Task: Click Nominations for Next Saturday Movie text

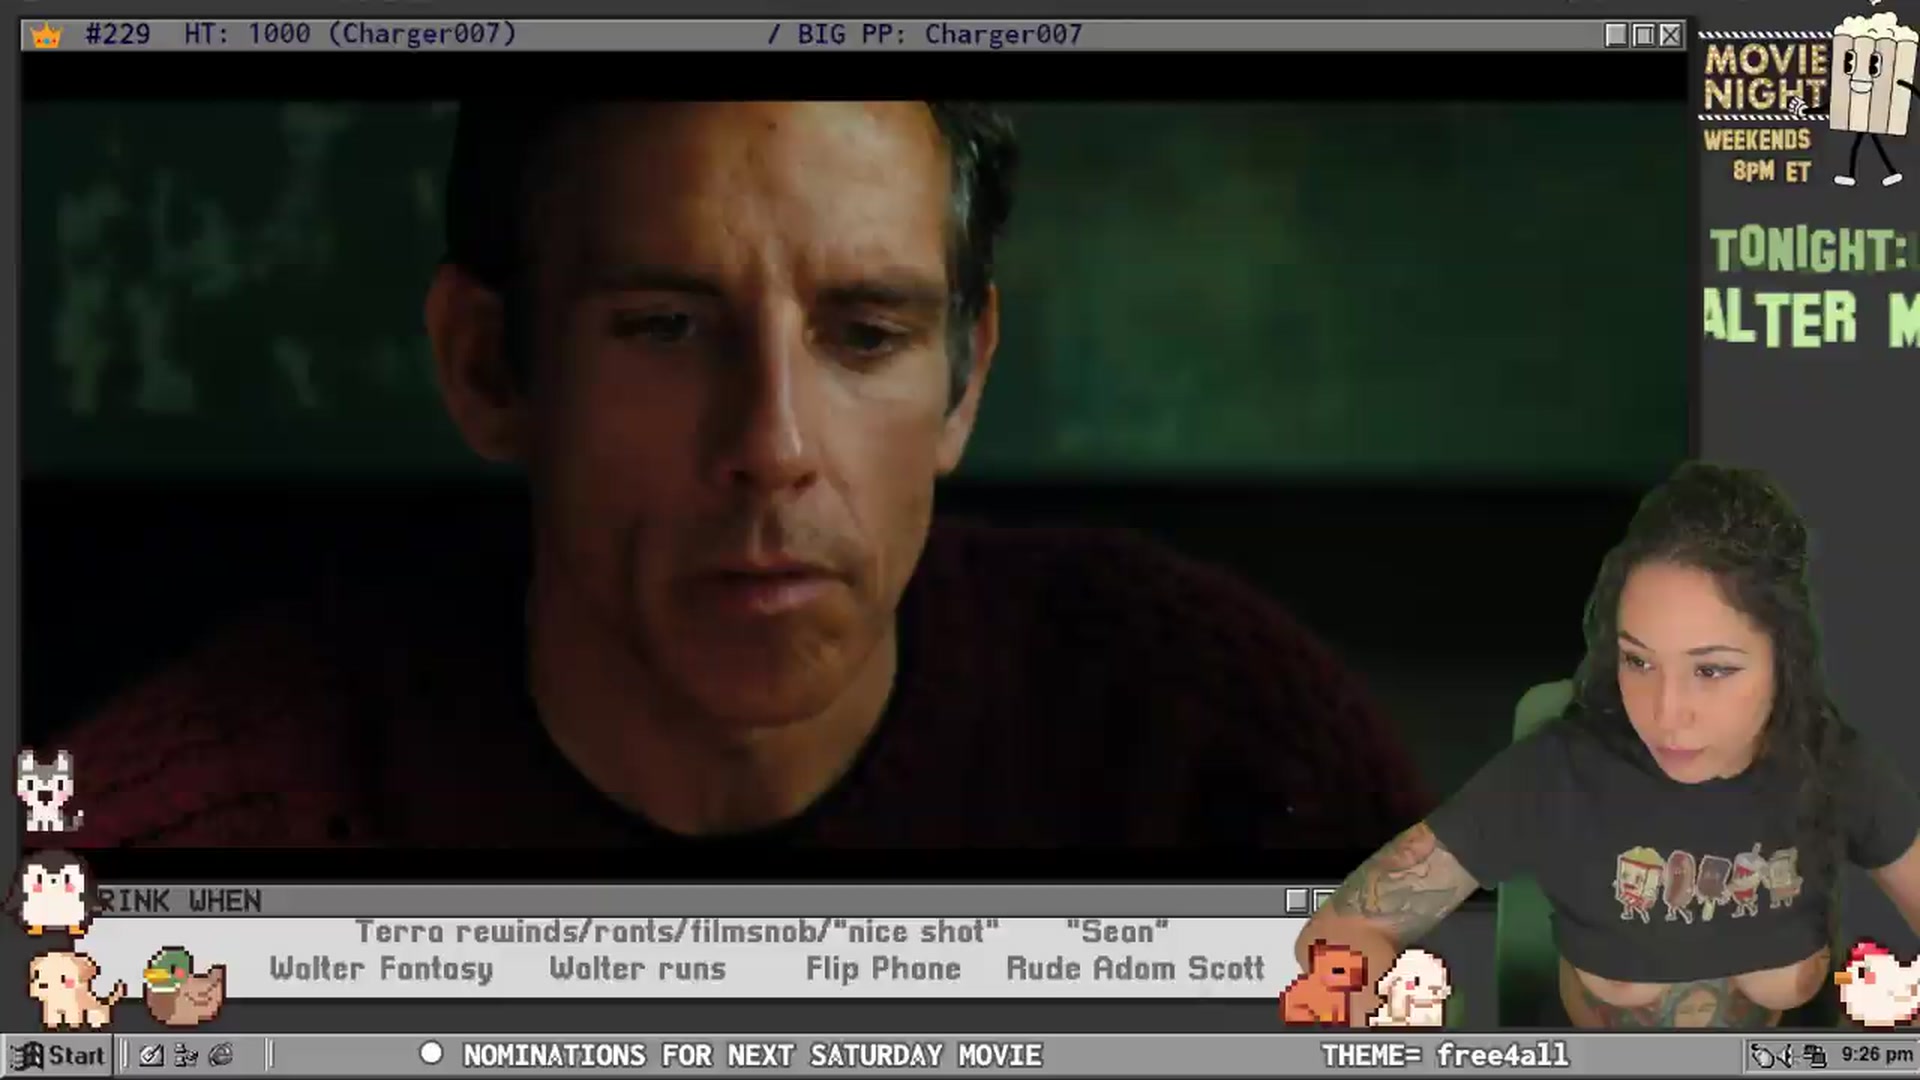Action: (x=752, y=1055)
